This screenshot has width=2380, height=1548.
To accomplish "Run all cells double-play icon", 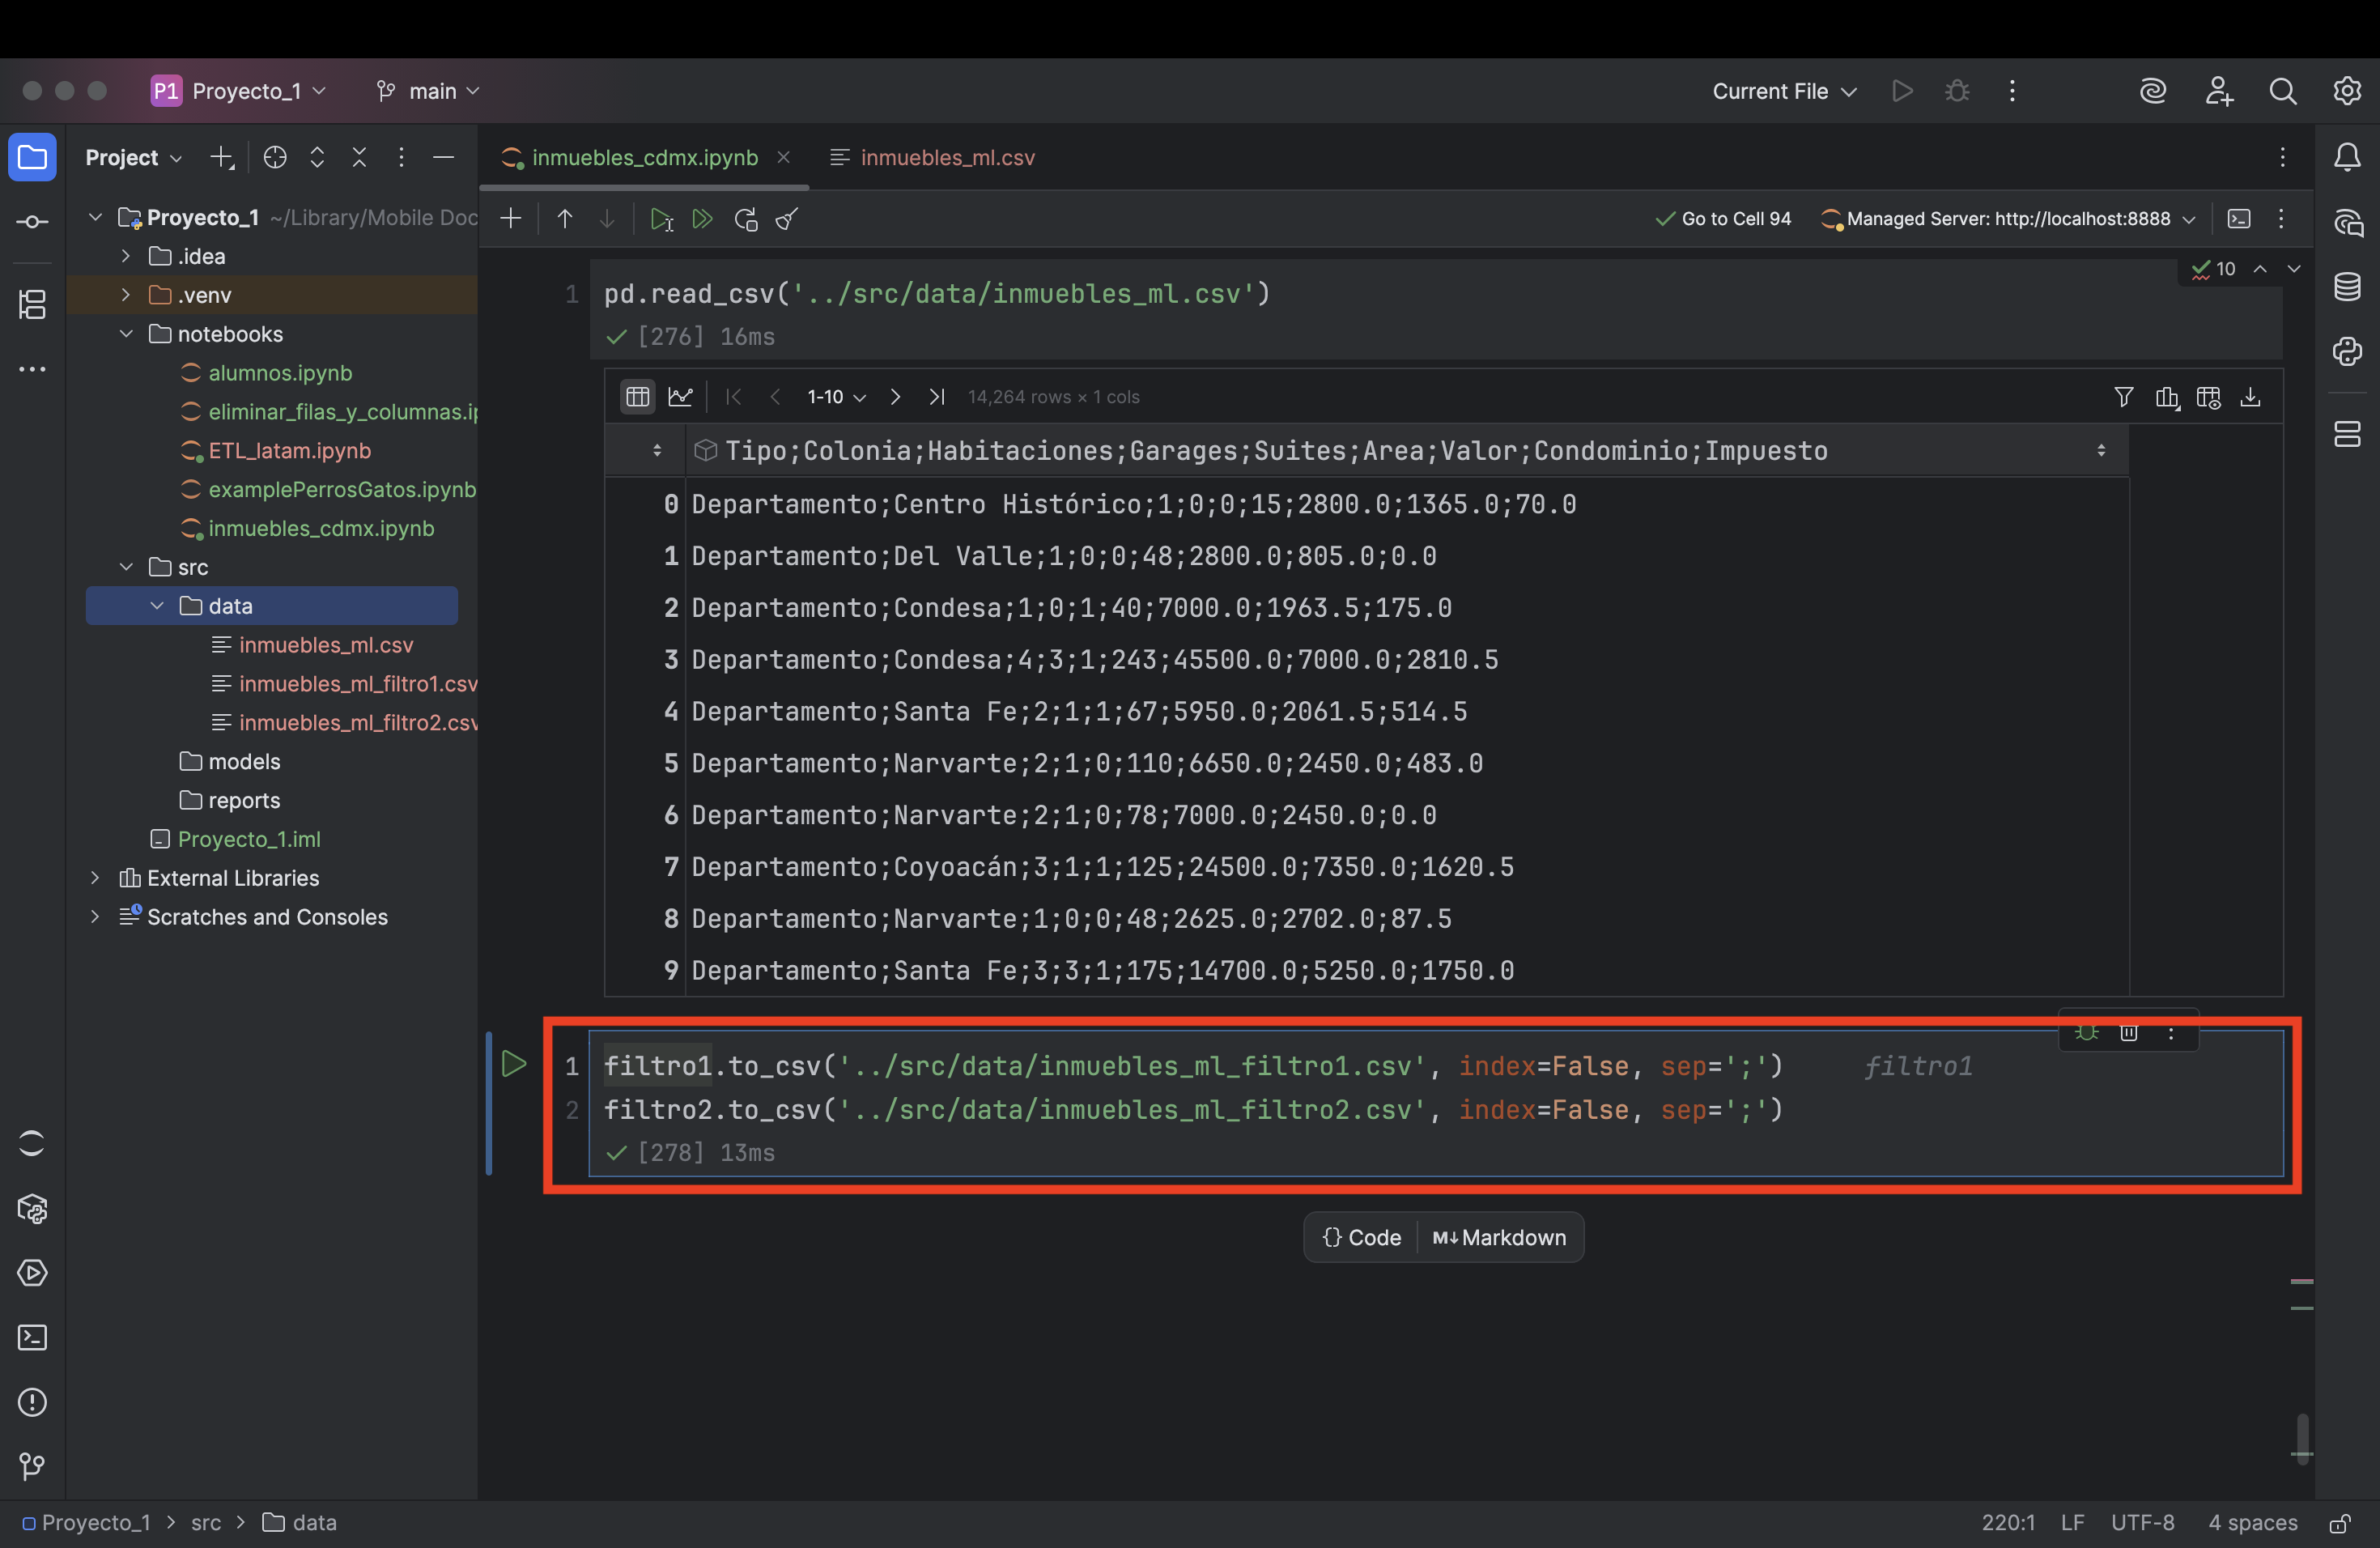I will [x=703, y=219].
